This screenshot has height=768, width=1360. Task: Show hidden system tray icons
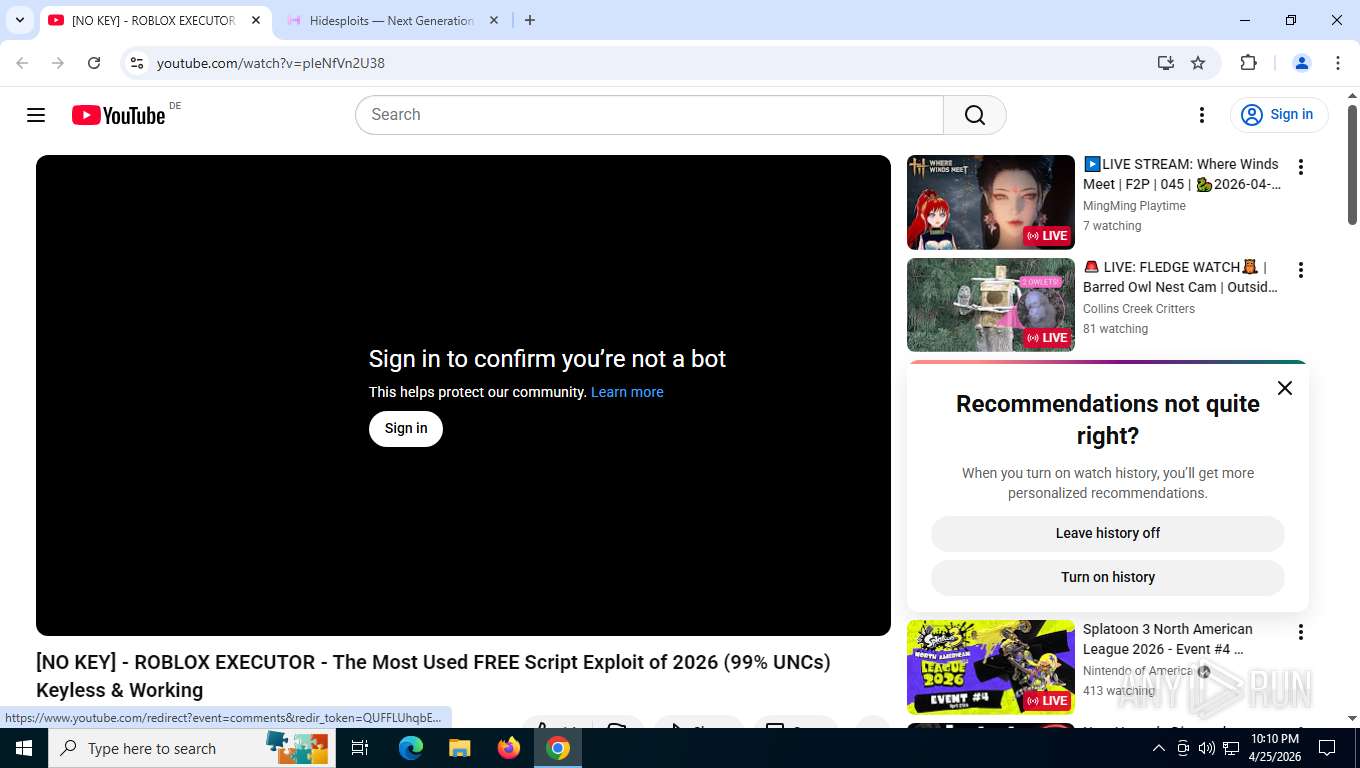click(1159, 748)
